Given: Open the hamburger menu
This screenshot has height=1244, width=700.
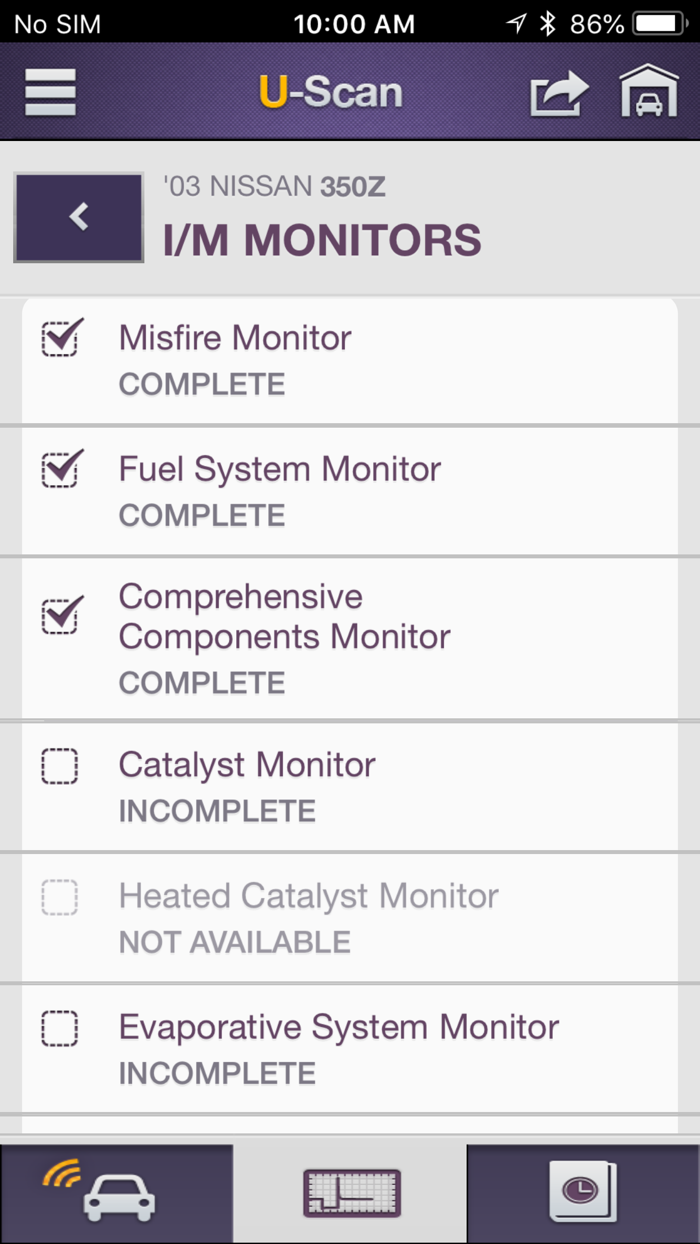Looking at the screenshot, I should coord(51,93).
